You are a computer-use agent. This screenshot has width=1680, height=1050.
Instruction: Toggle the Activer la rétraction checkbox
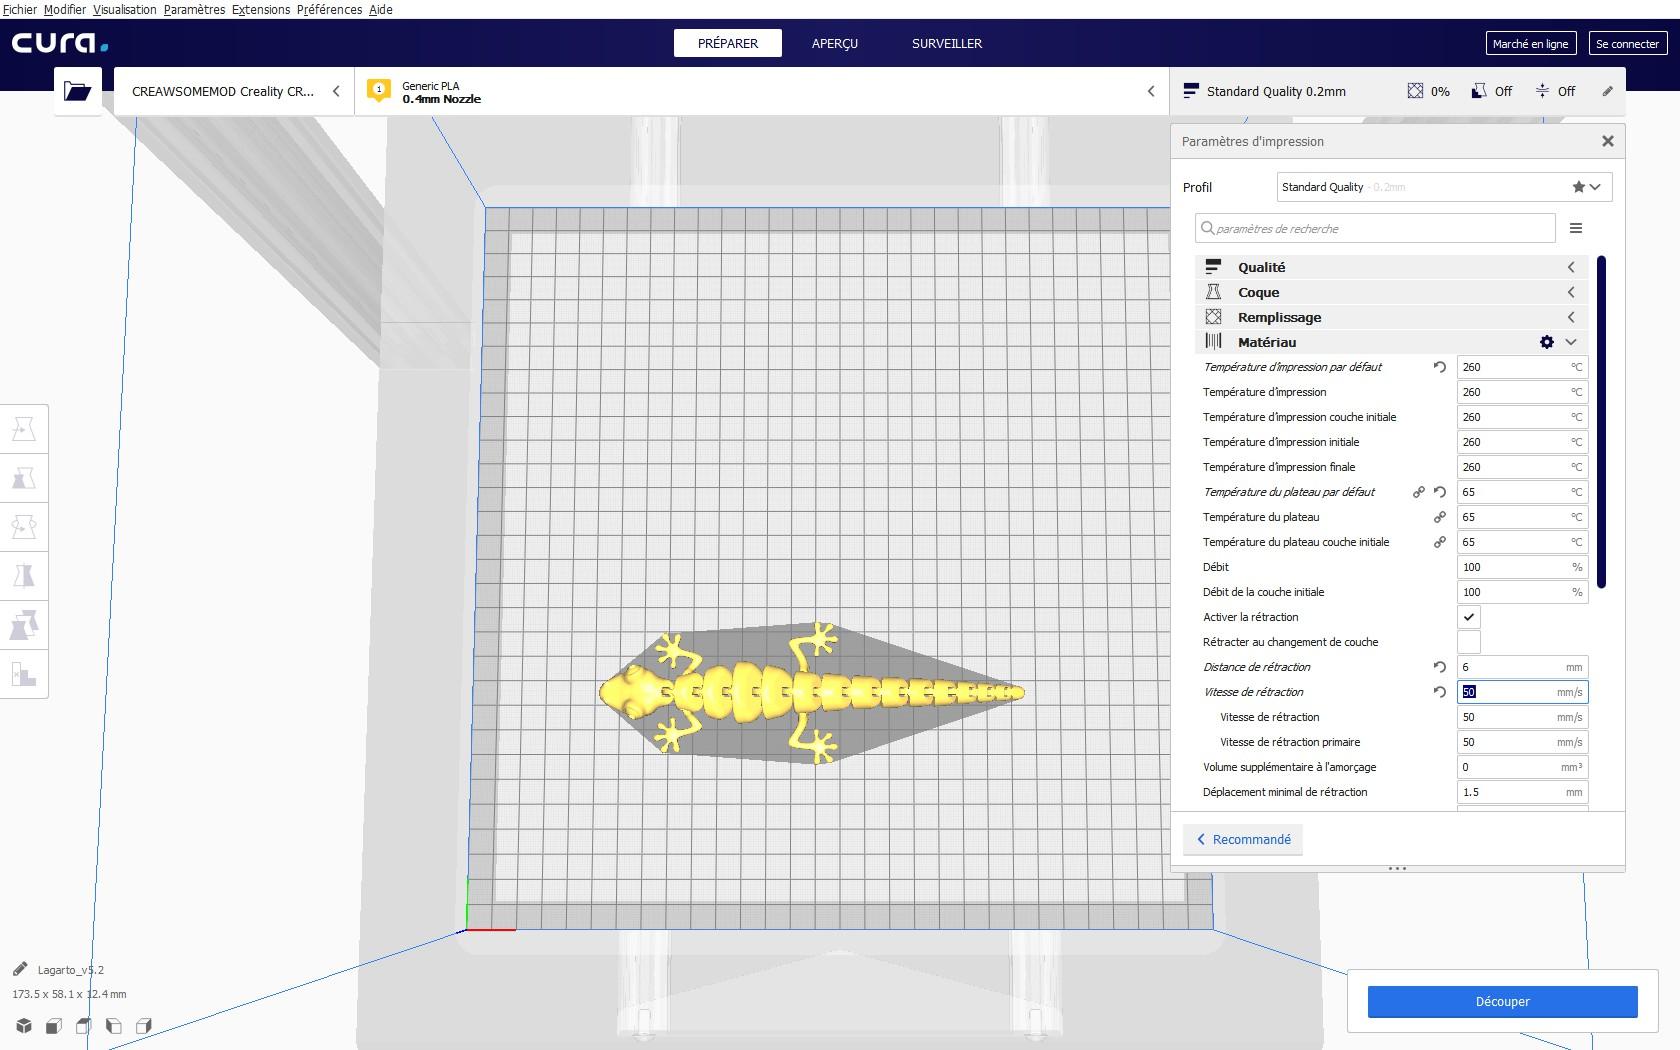click(x=1469, y=617)
